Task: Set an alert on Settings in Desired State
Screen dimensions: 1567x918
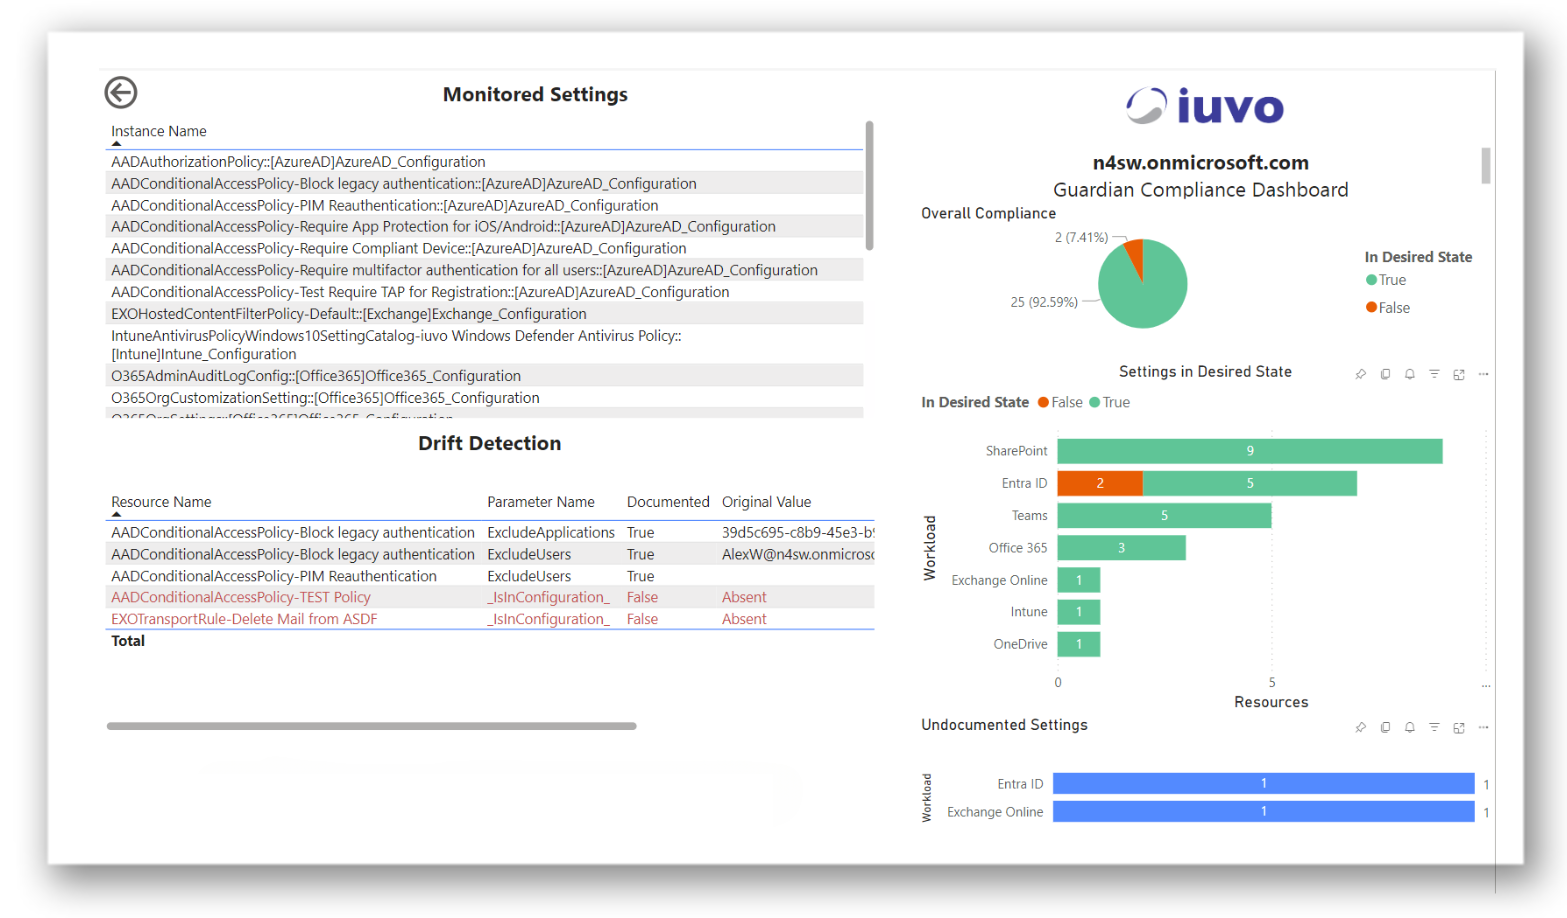Action: (1409, 374)
